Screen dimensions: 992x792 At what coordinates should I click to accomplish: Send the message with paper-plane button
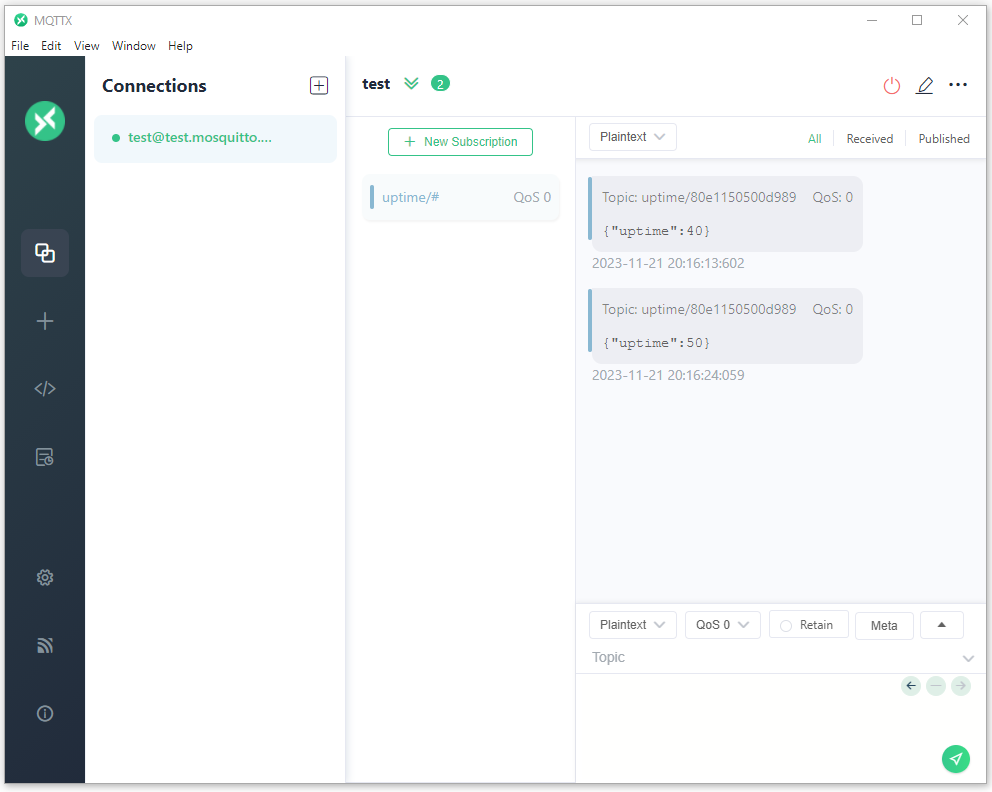click(x=955, y=758)
